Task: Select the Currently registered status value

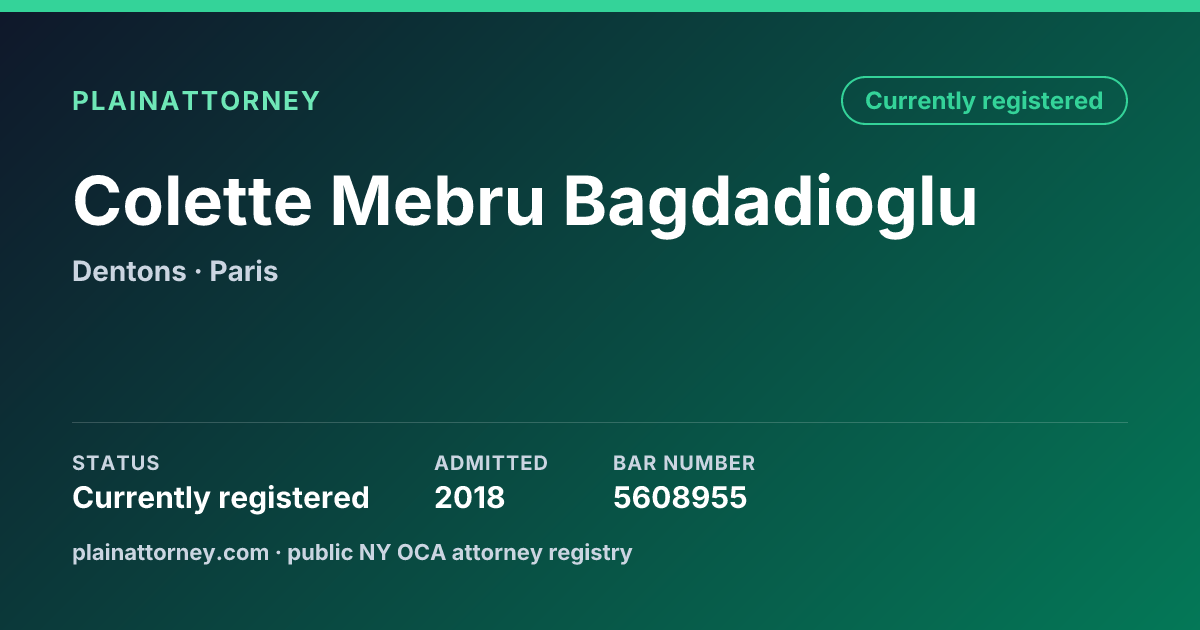Action: 221,498
